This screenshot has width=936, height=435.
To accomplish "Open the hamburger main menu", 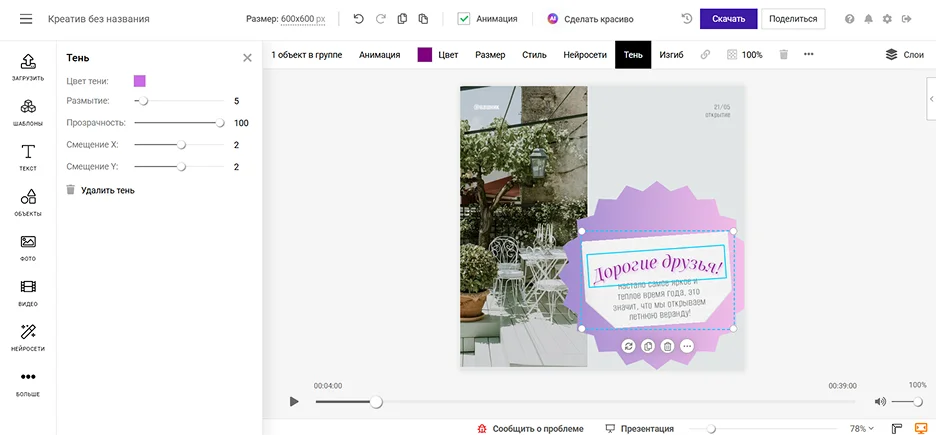I will [26, 19].
